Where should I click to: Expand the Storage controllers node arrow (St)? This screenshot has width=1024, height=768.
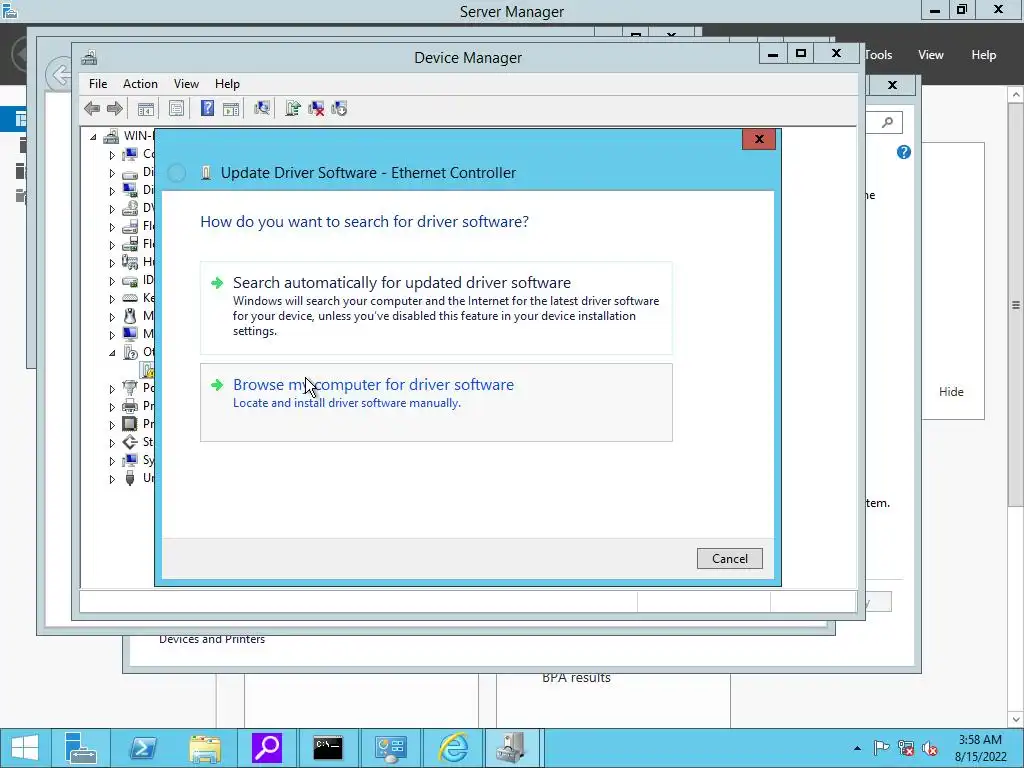click(112, 443)
